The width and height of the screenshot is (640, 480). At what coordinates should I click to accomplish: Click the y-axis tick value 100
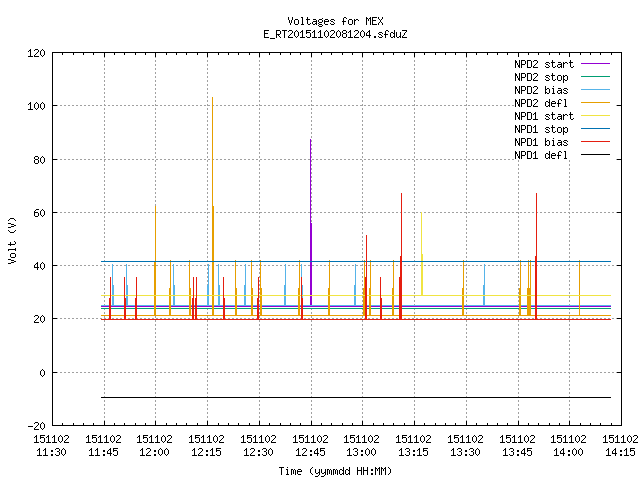(x=36, y=107)
